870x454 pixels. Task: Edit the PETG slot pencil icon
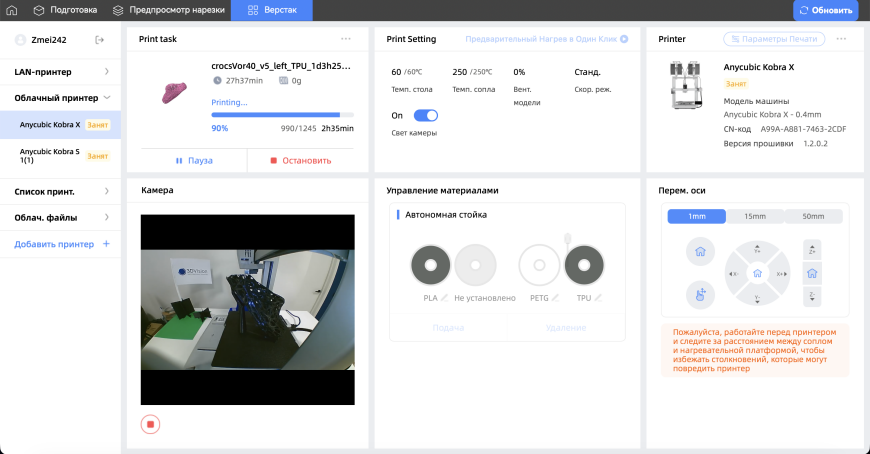click(x=555, y=298)
